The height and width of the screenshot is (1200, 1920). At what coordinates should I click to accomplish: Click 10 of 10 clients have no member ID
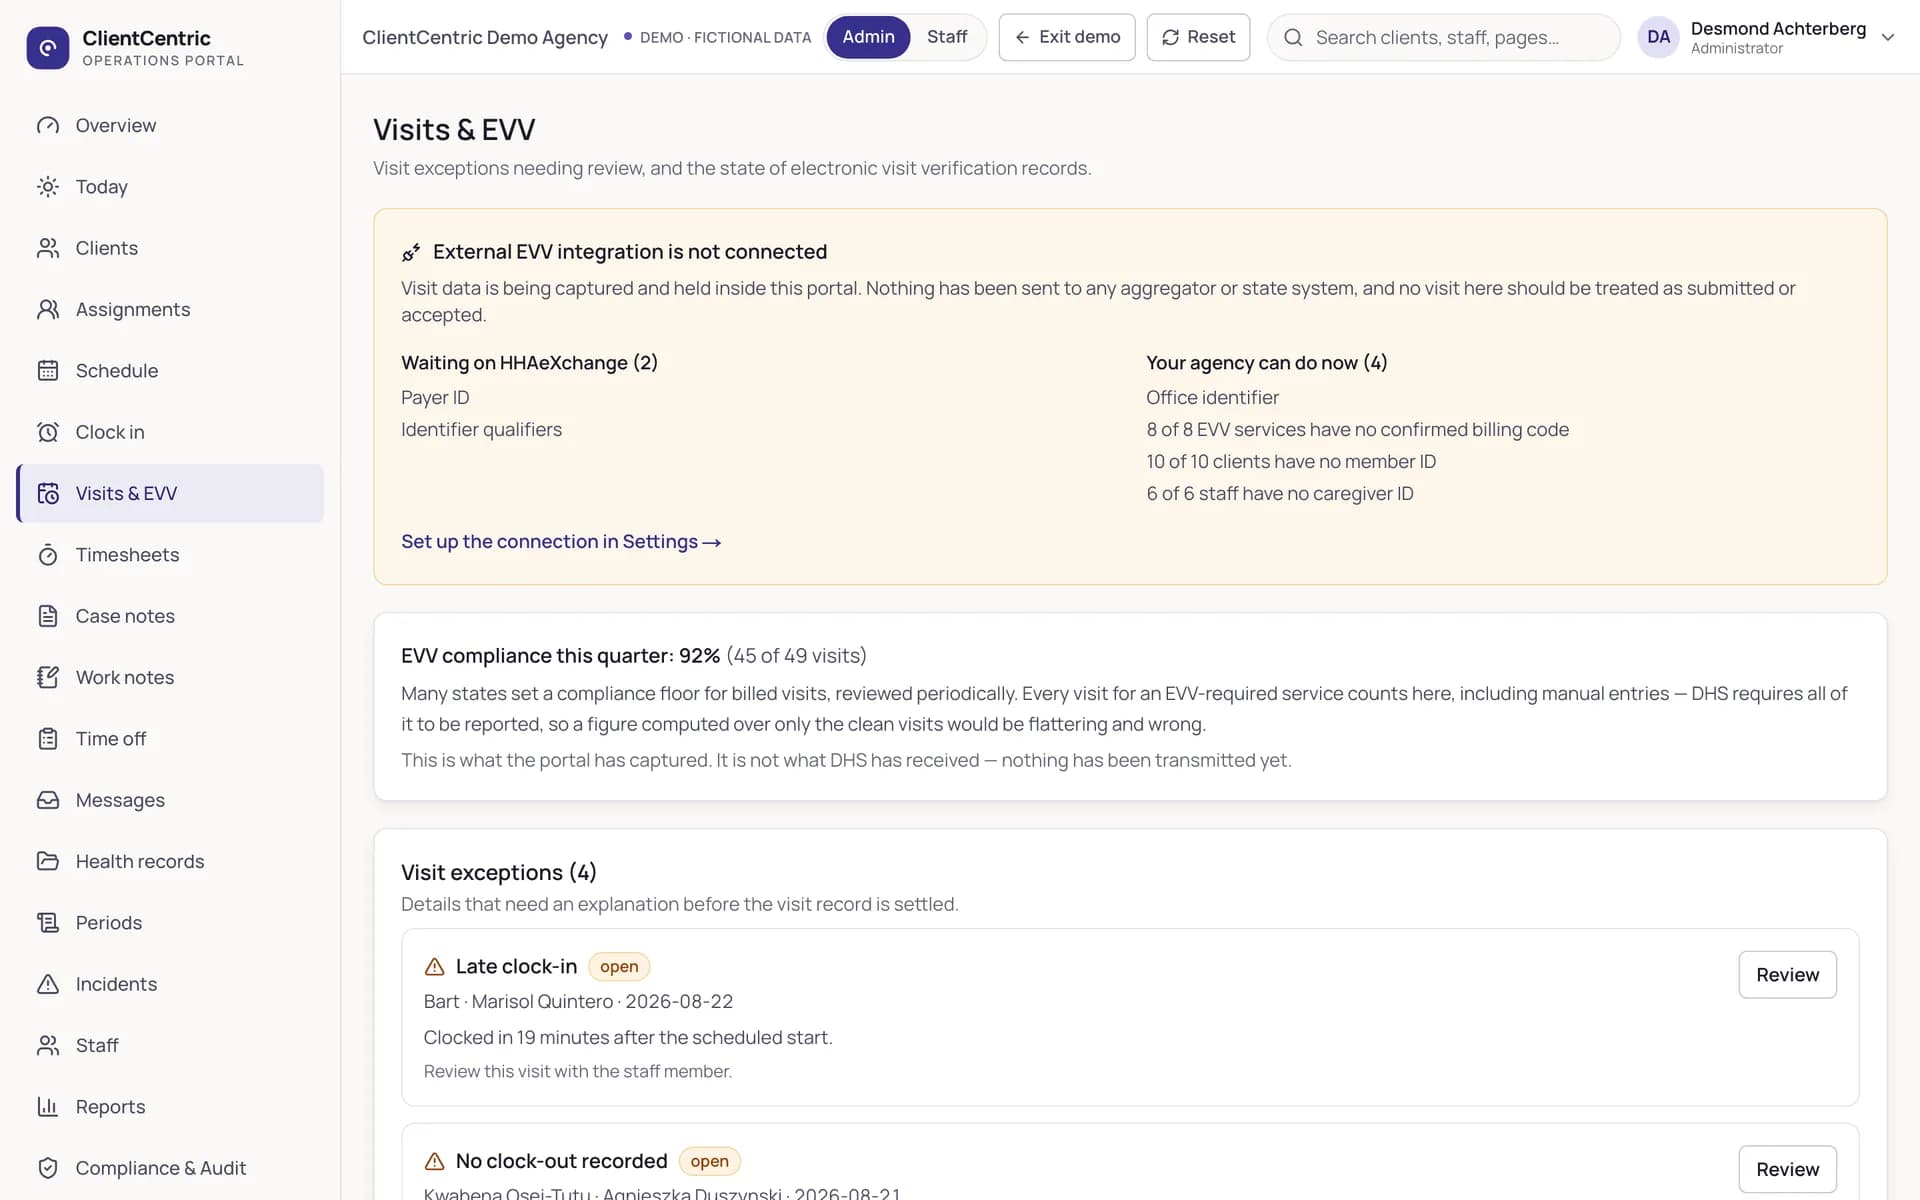(1291, 462)
